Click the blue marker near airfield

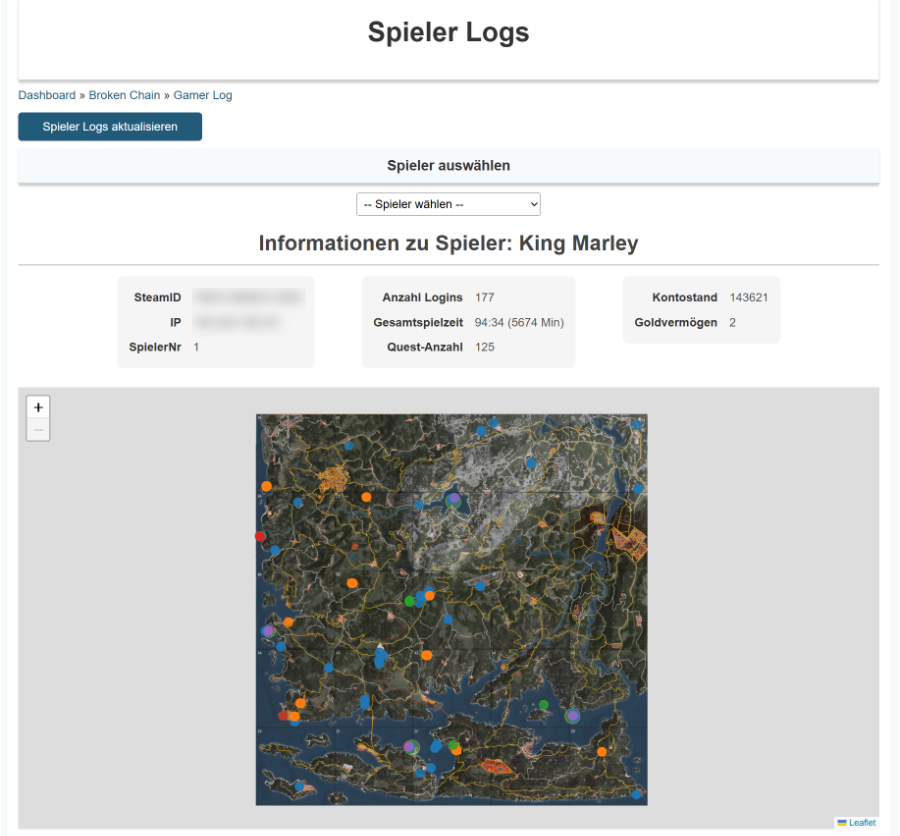tap(480, 586)
